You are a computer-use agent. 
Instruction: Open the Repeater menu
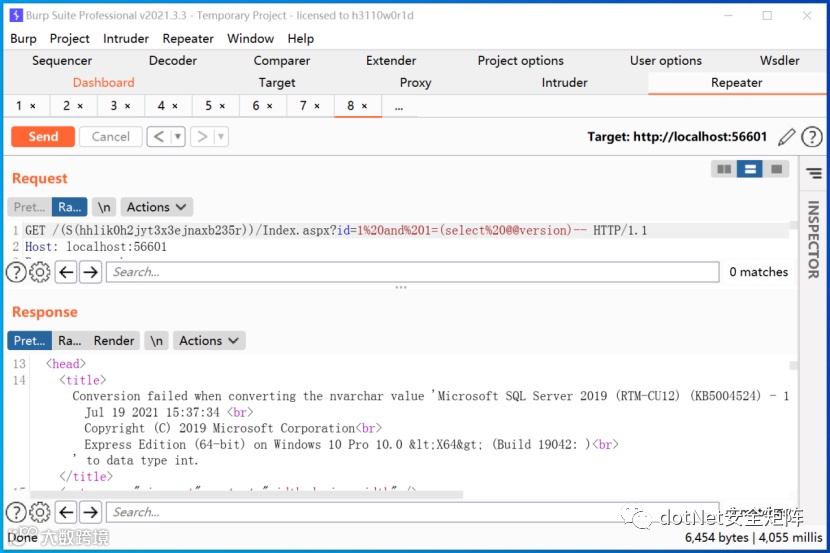[x=188, y=39]
